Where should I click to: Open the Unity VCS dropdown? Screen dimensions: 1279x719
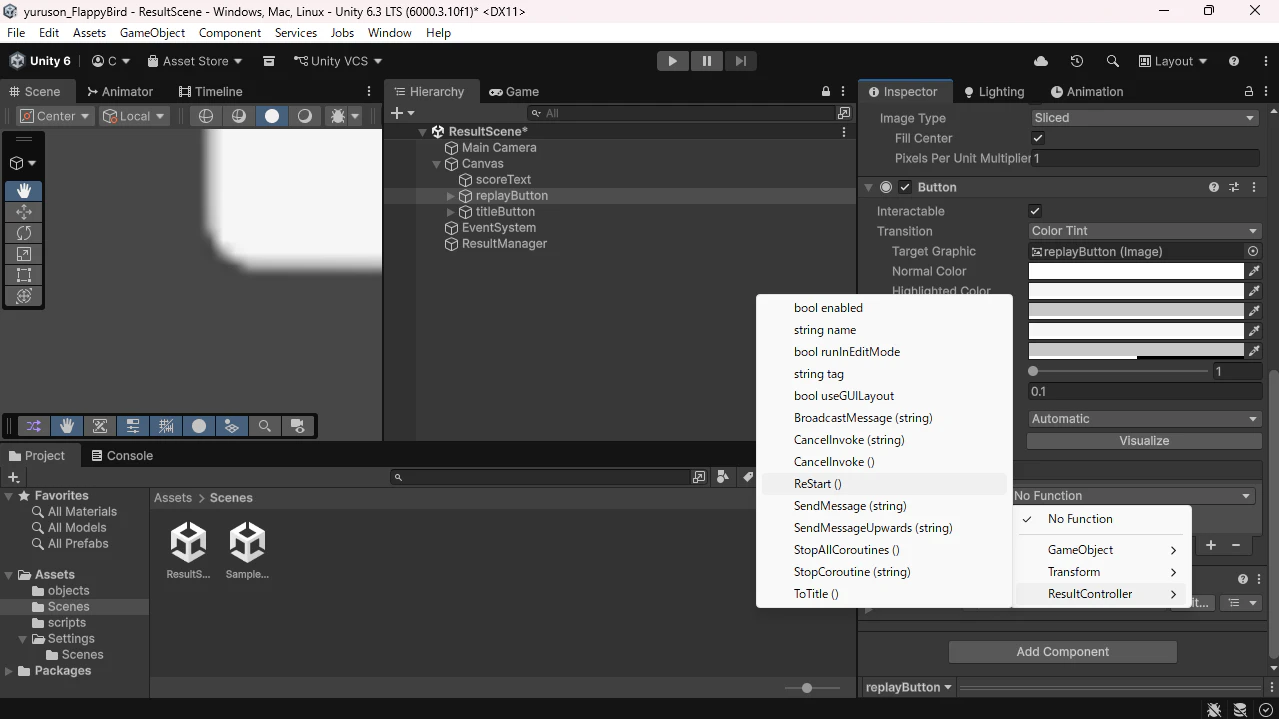pyautogui.click(x=340, y=61)
